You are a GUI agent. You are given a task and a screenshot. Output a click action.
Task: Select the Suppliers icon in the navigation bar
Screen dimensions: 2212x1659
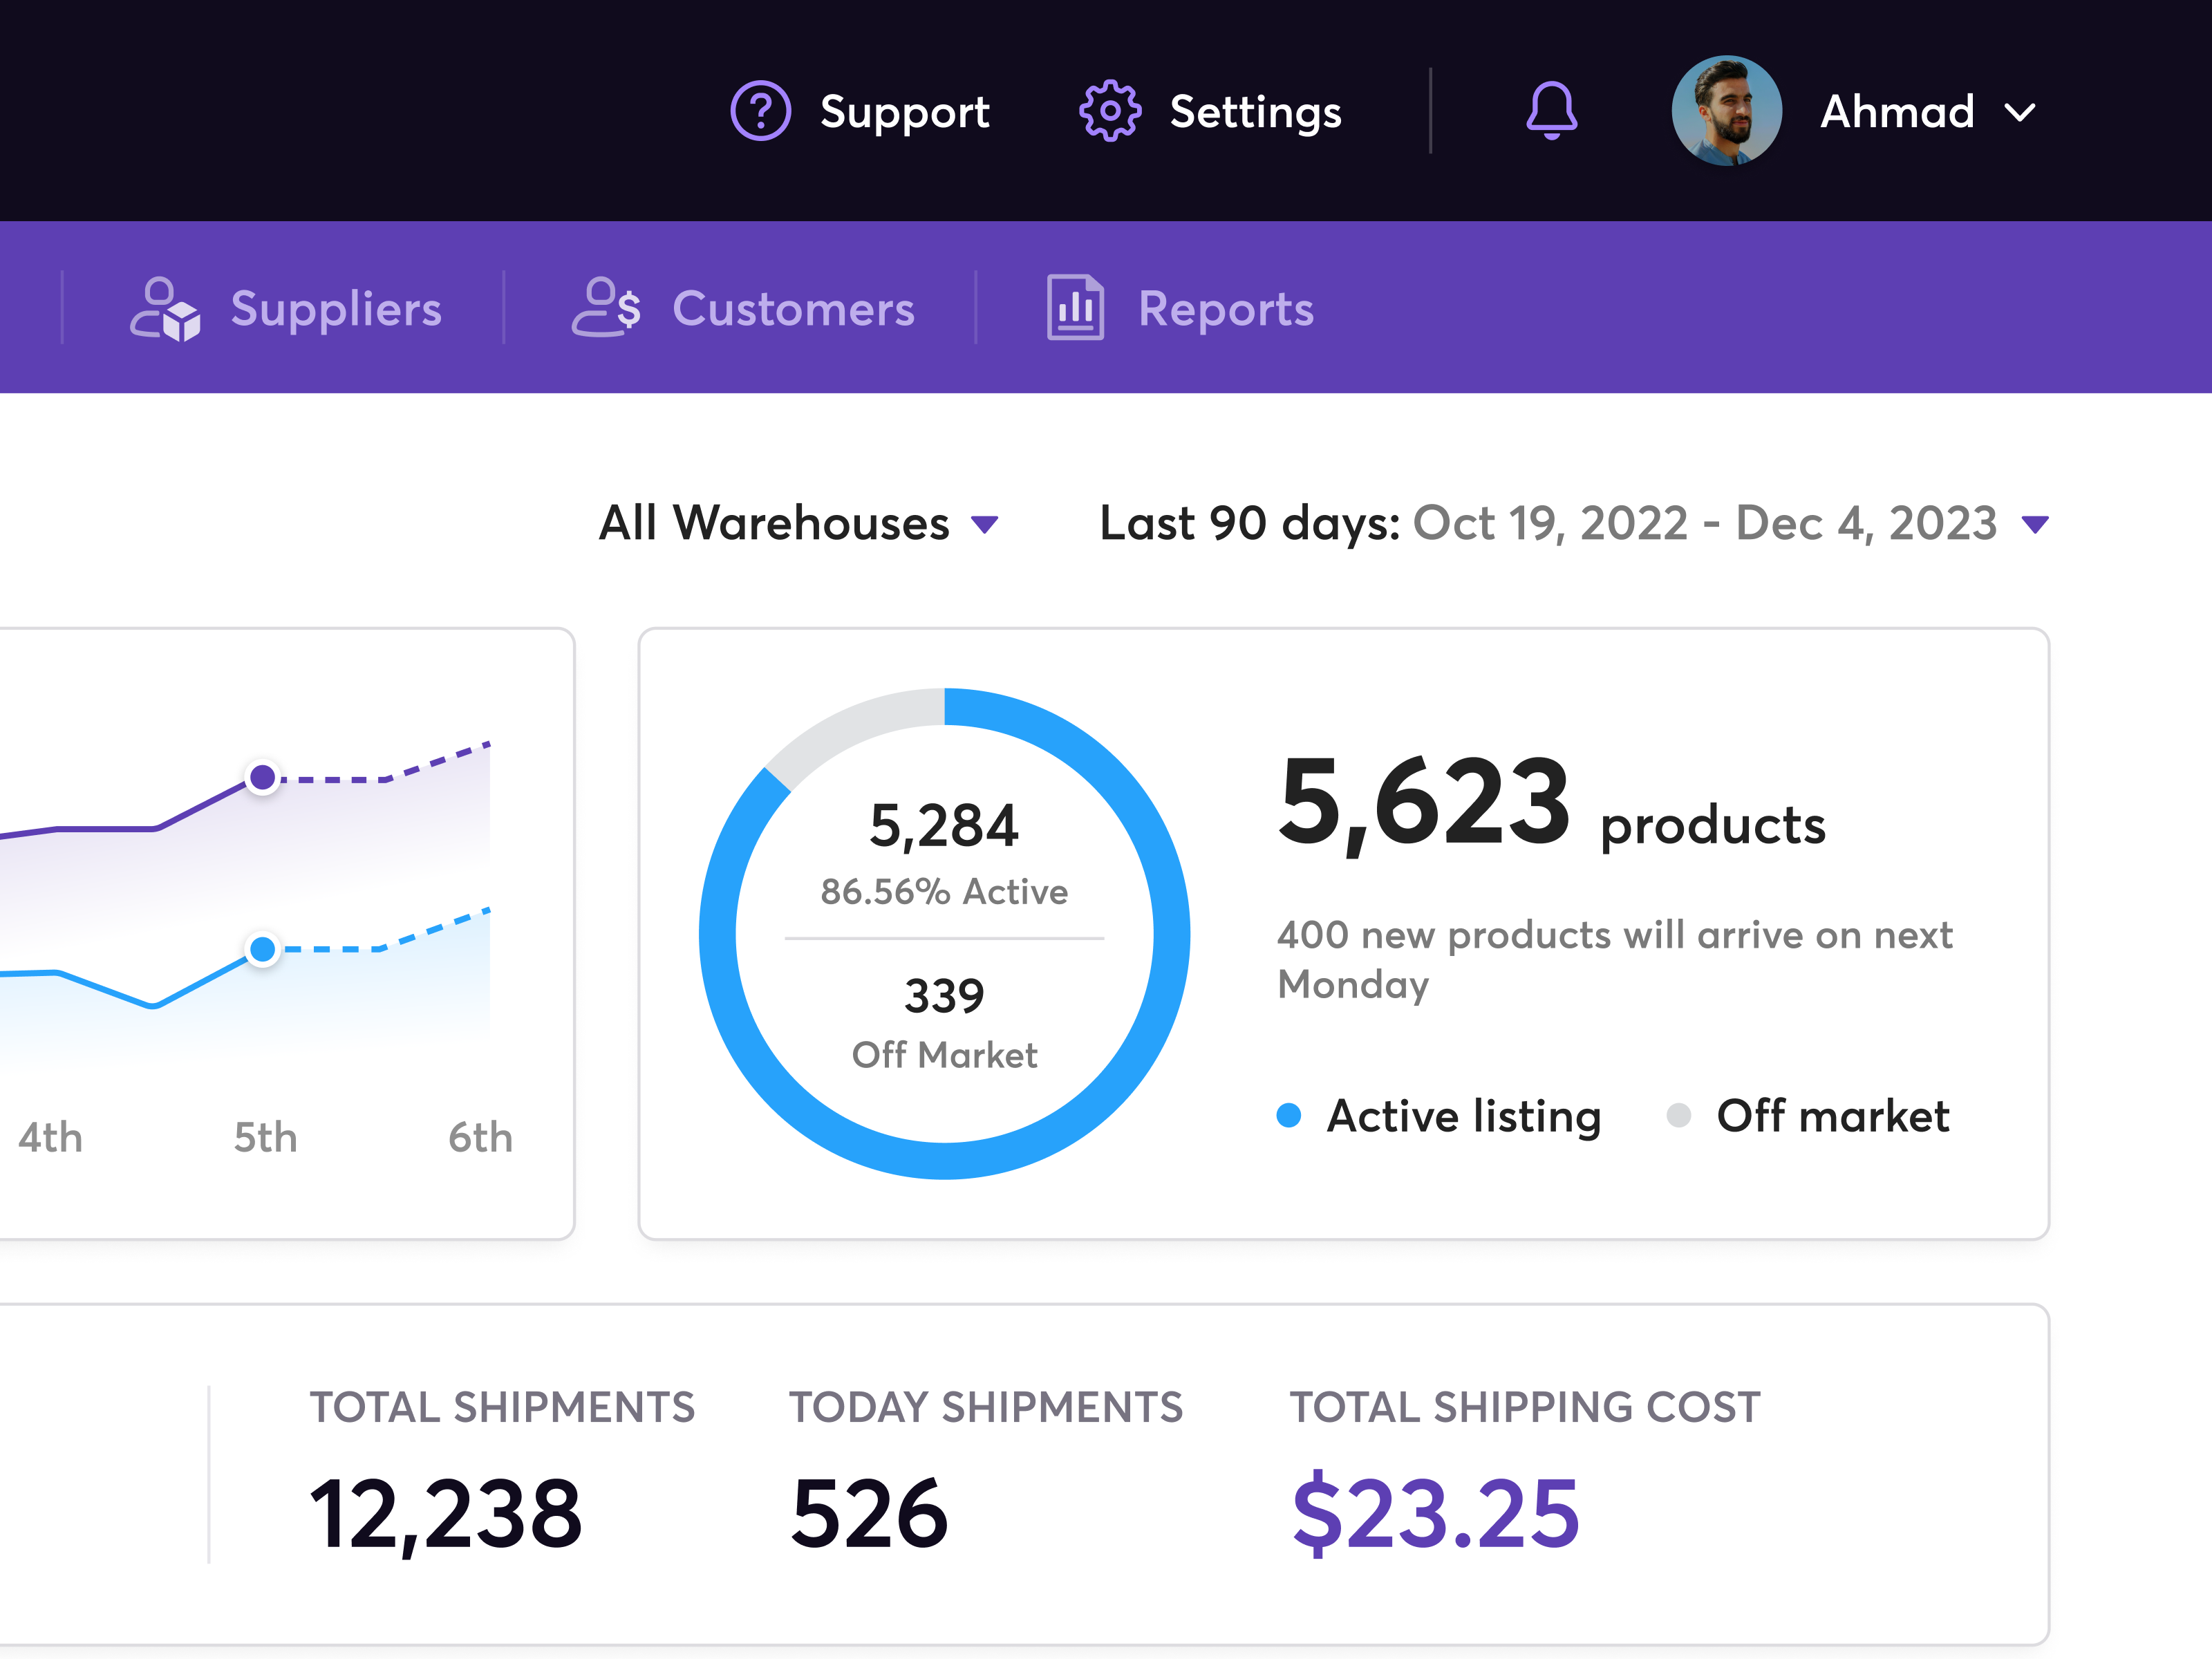(x=165, y=309)
